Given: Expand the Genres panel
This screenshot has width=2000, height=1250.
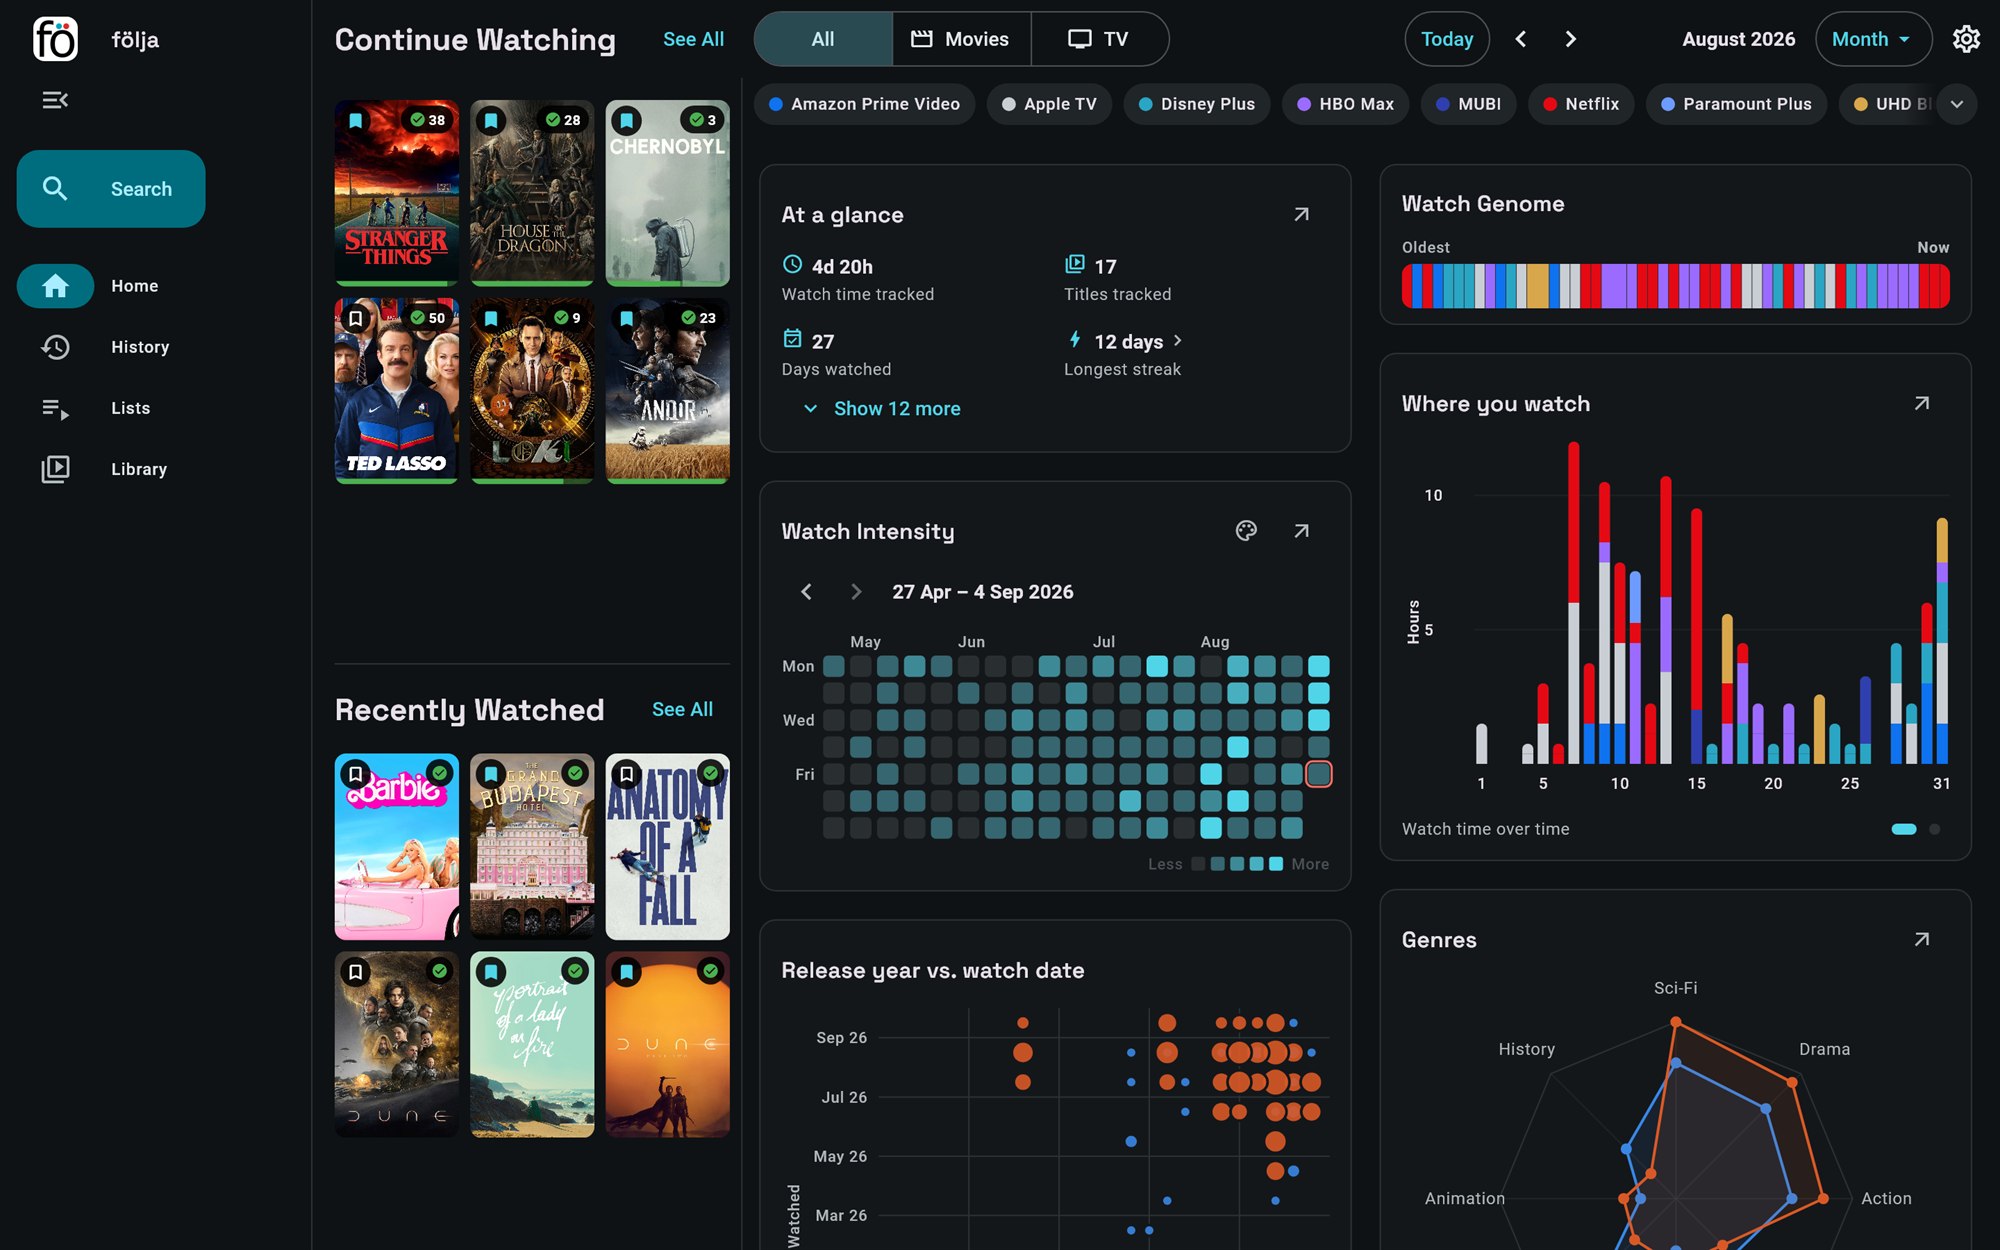Looking at the screenshot, I should coord(1921,939).
